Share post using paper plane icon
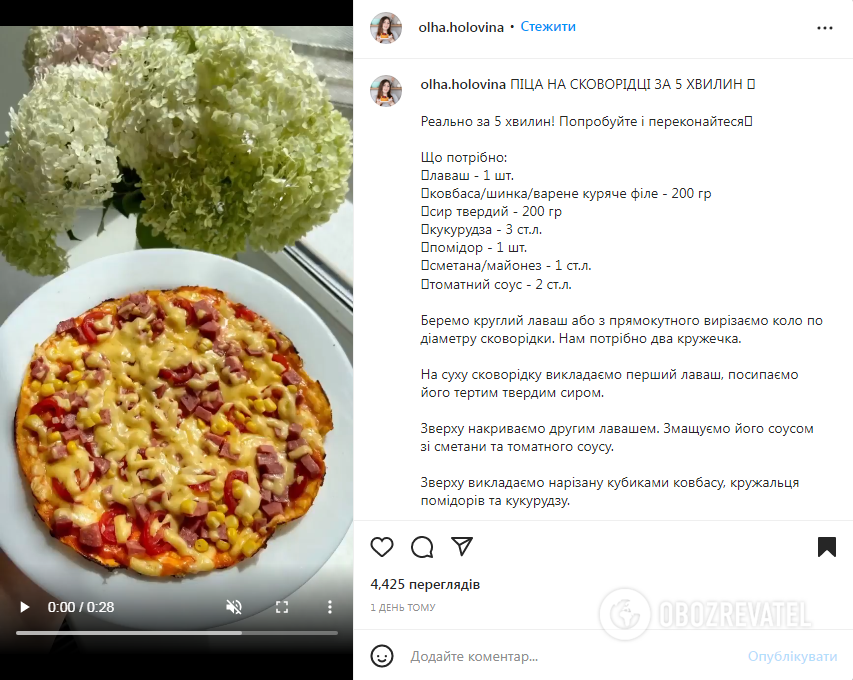This screenshot has height=680, width=853. [462, 546]
